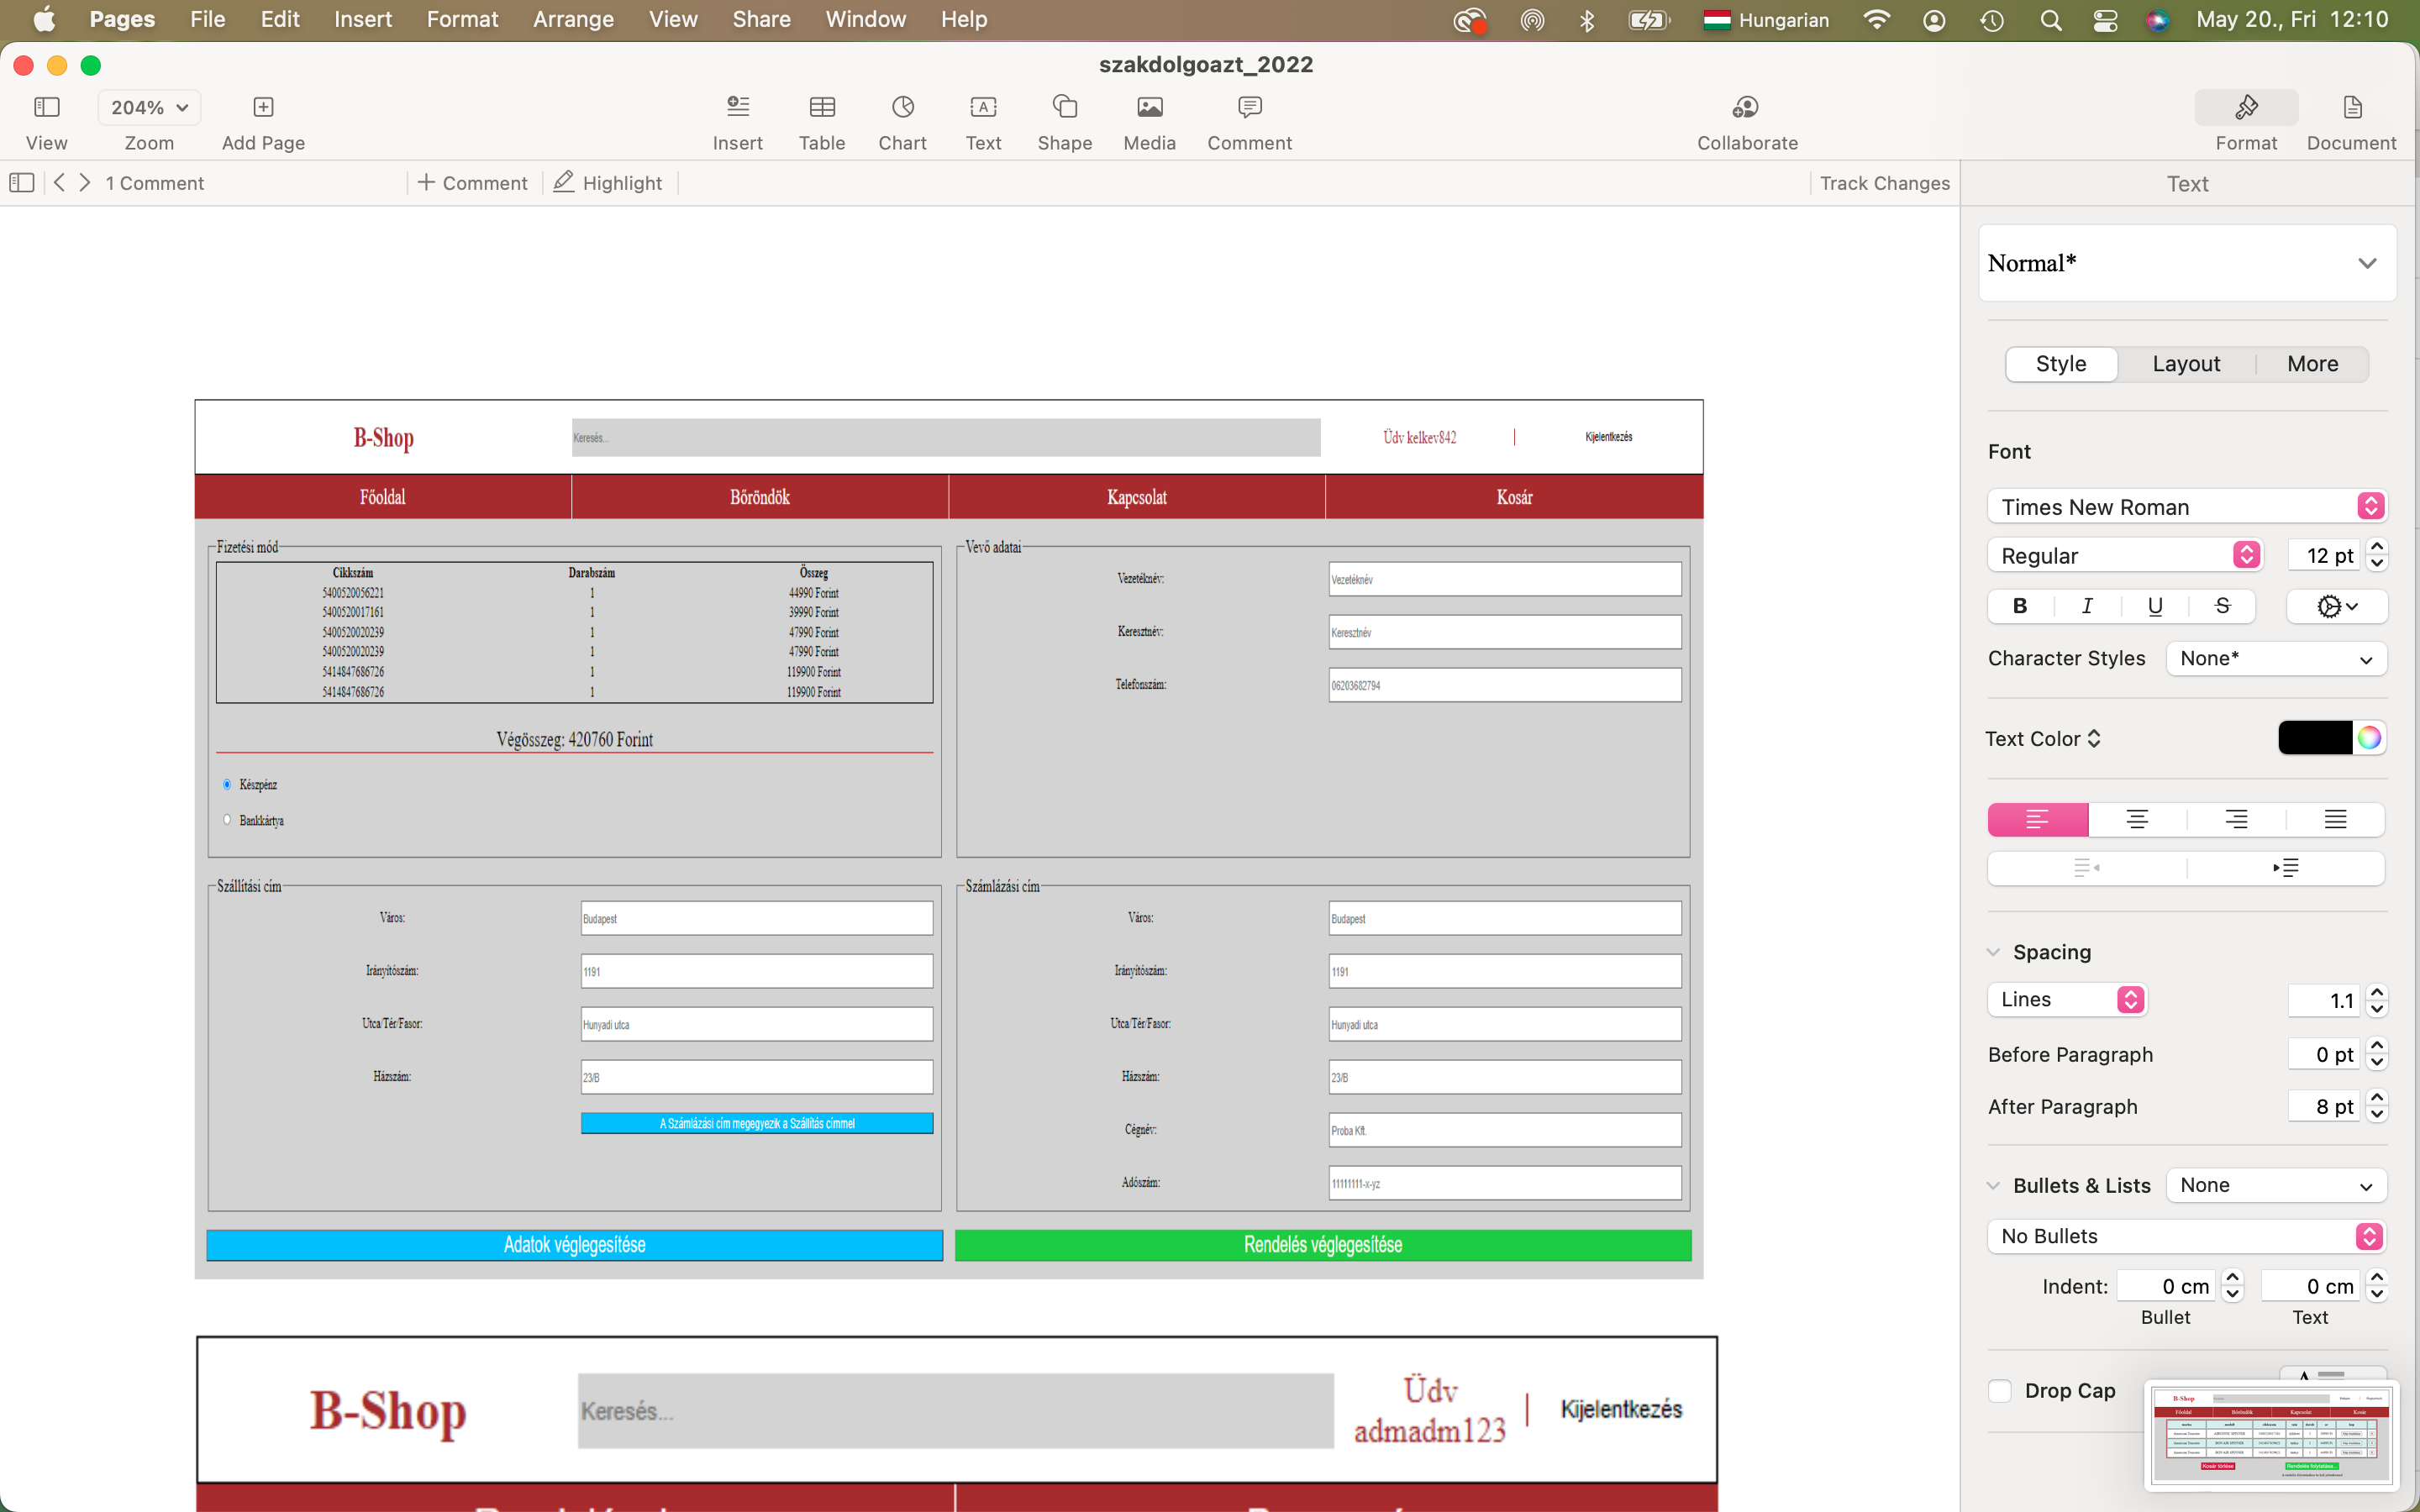Click the Comment toolbar icon

pos(1249,107)
